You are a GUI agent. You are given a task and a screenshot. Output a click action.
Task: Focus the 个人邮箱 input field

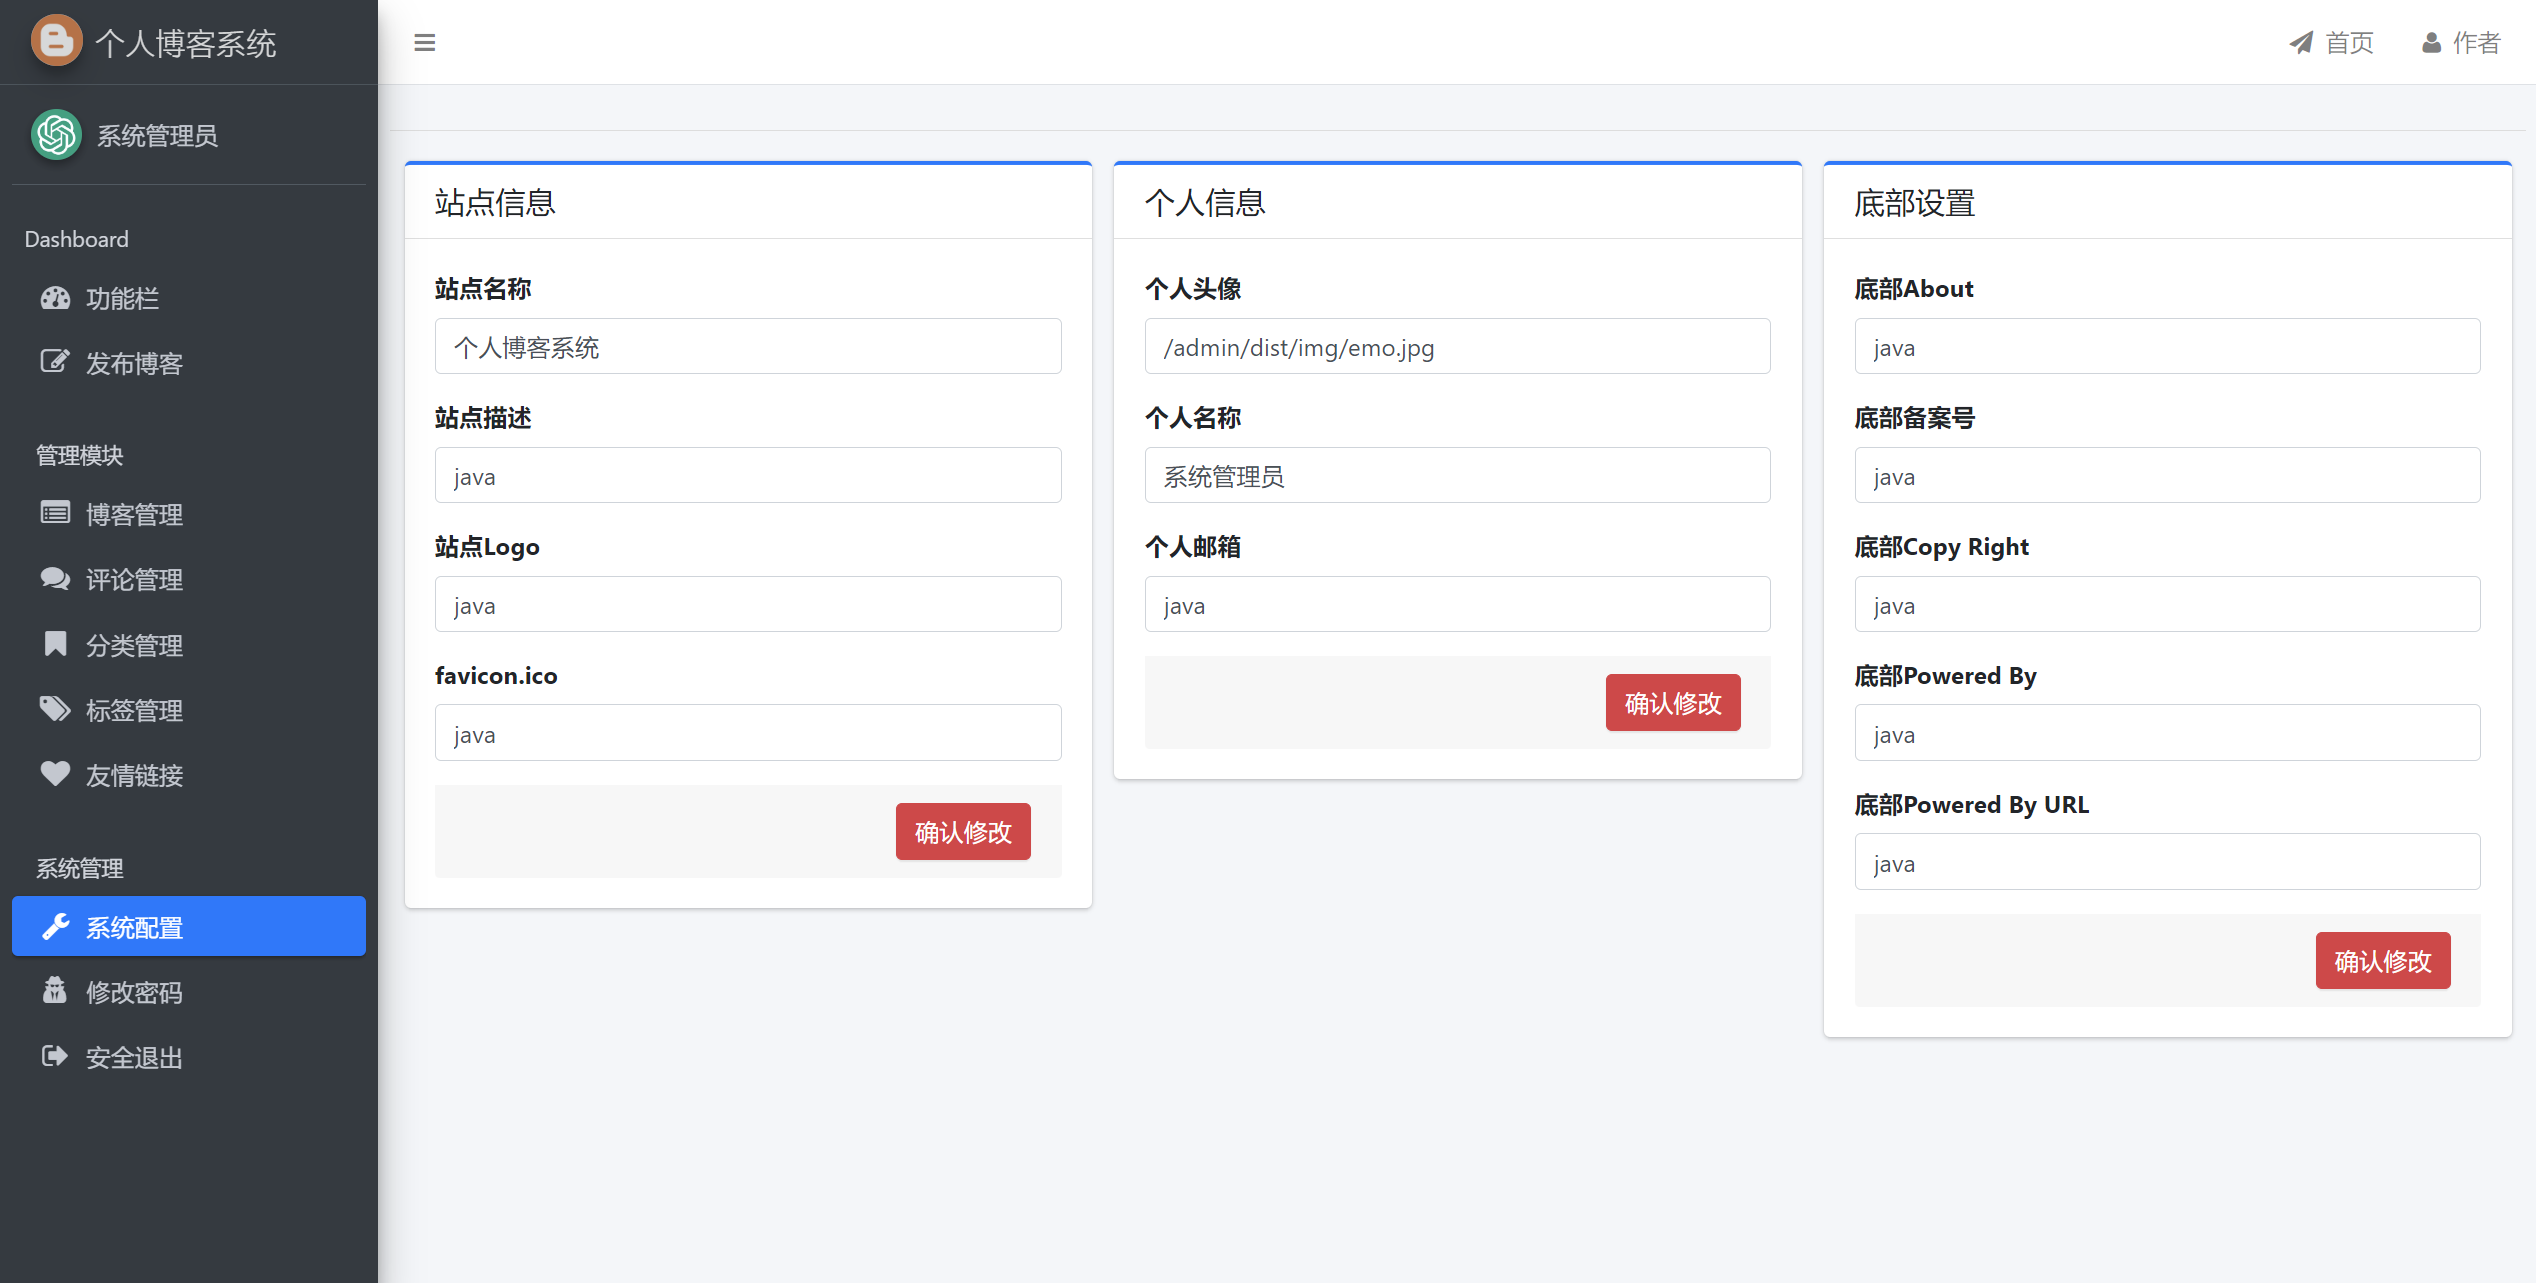point(1458,604)
